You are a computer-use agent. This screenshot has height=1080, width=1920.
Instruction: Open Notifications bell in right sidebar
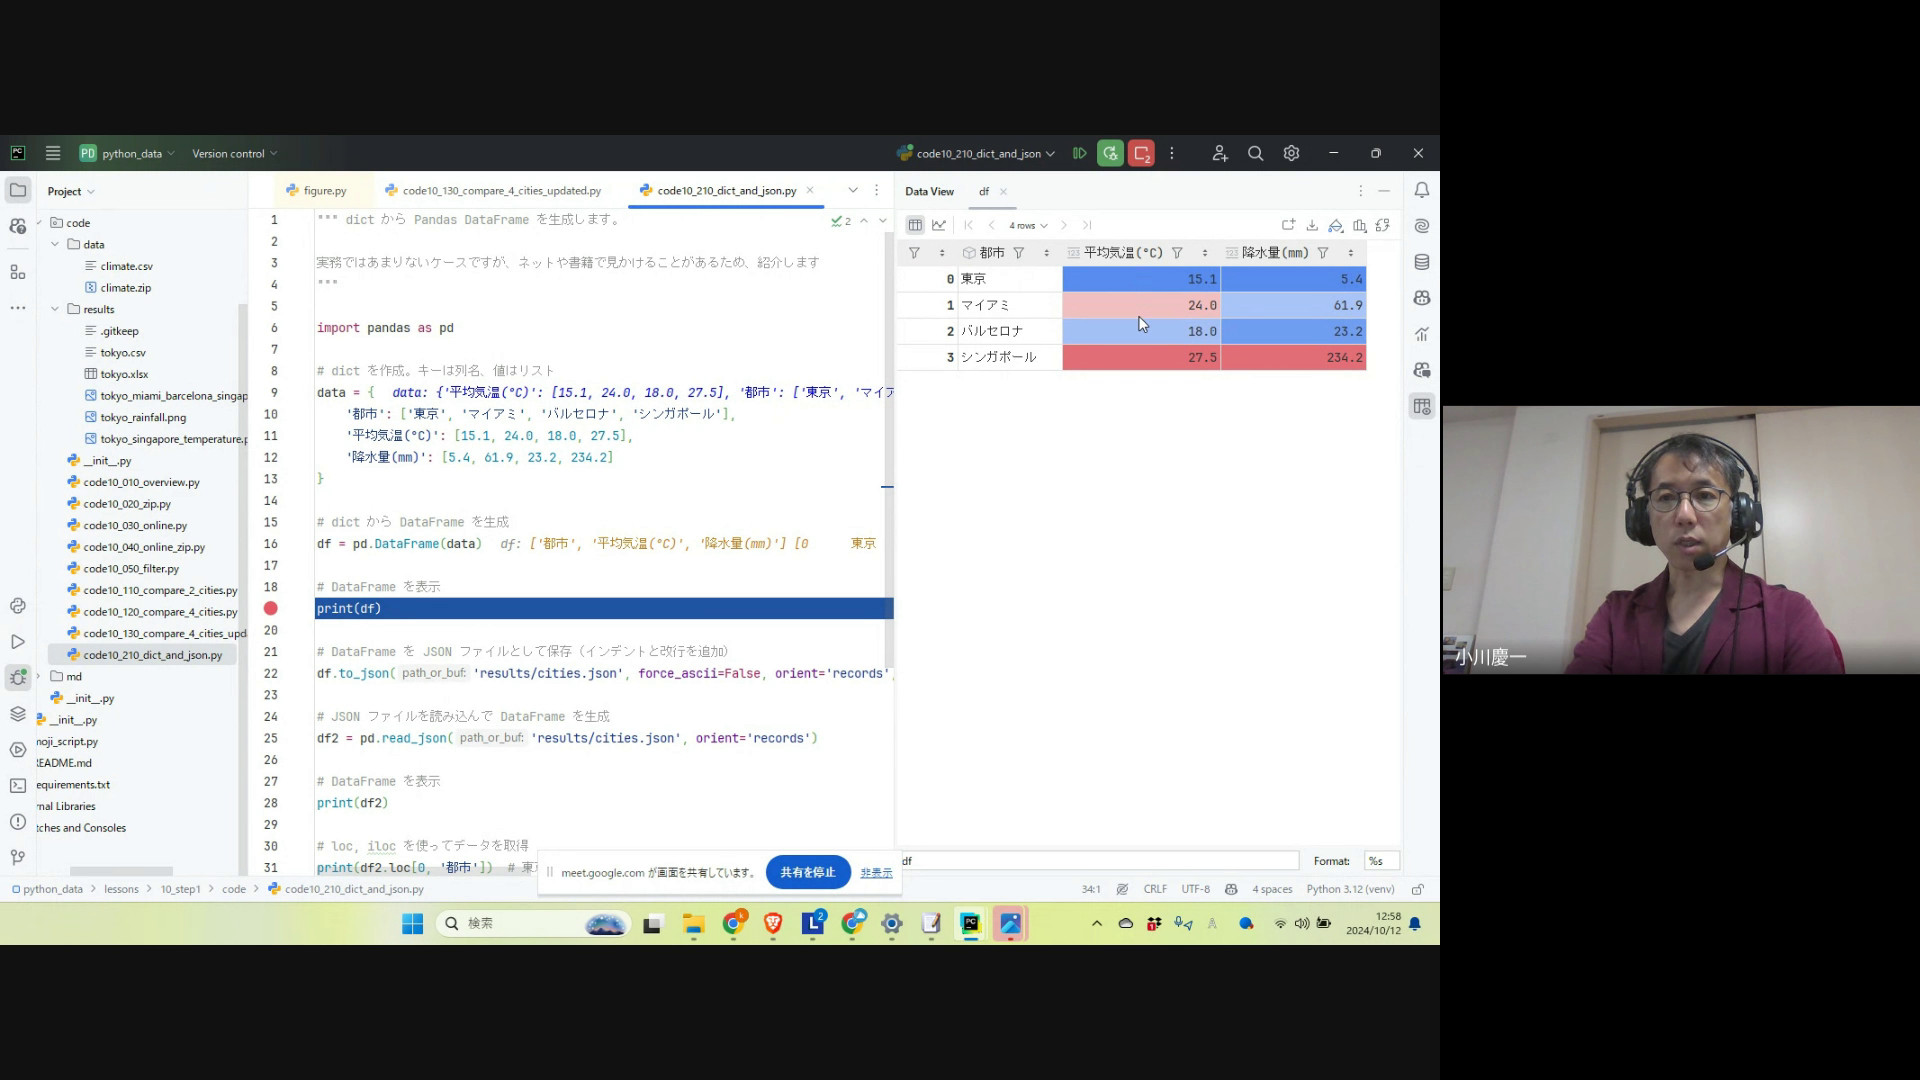pos(1421,190)
